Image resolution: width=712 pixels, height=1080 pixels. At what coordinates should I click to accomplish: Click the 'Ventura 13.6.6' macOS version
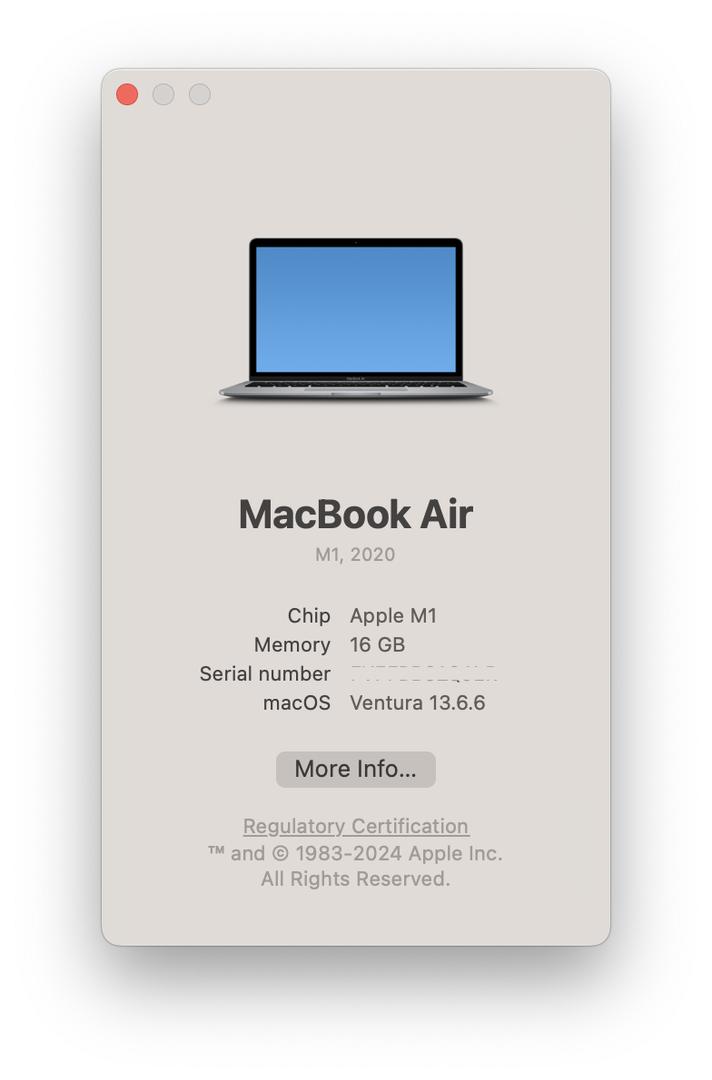[x=417, y=703]
